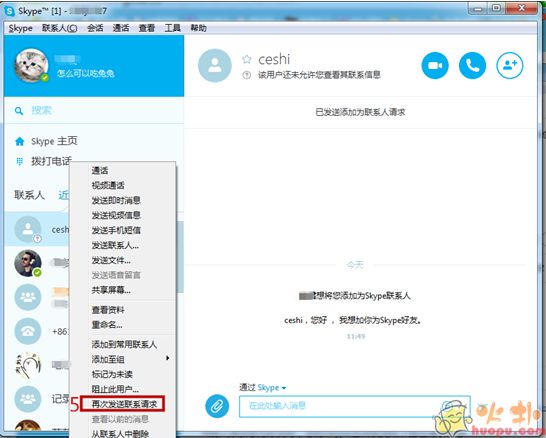
Task: Choose 添加到常用联系人 from the context menu
Action: [123, 345]
